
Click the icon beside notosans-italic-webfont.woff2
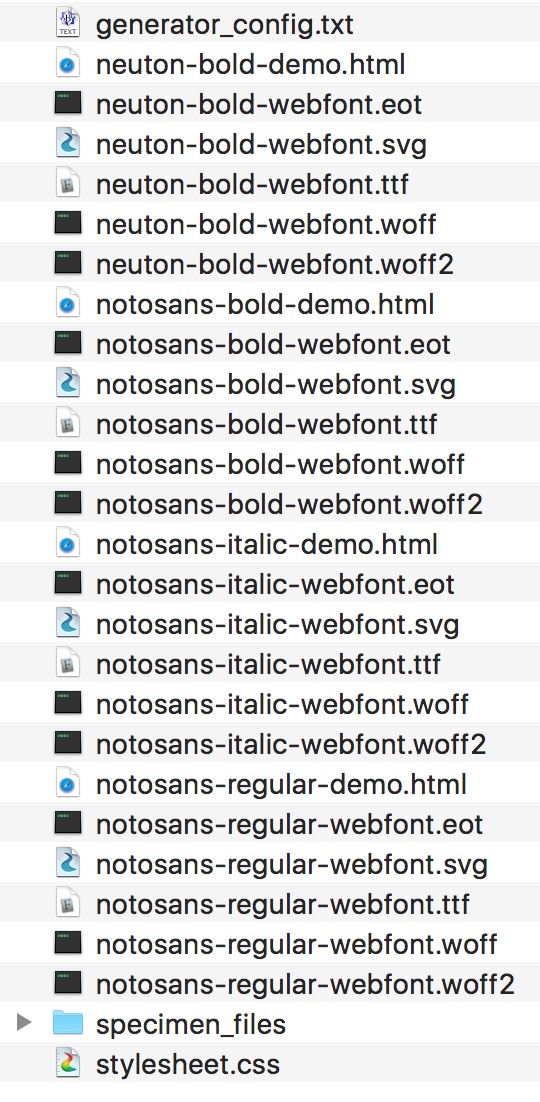68,745
